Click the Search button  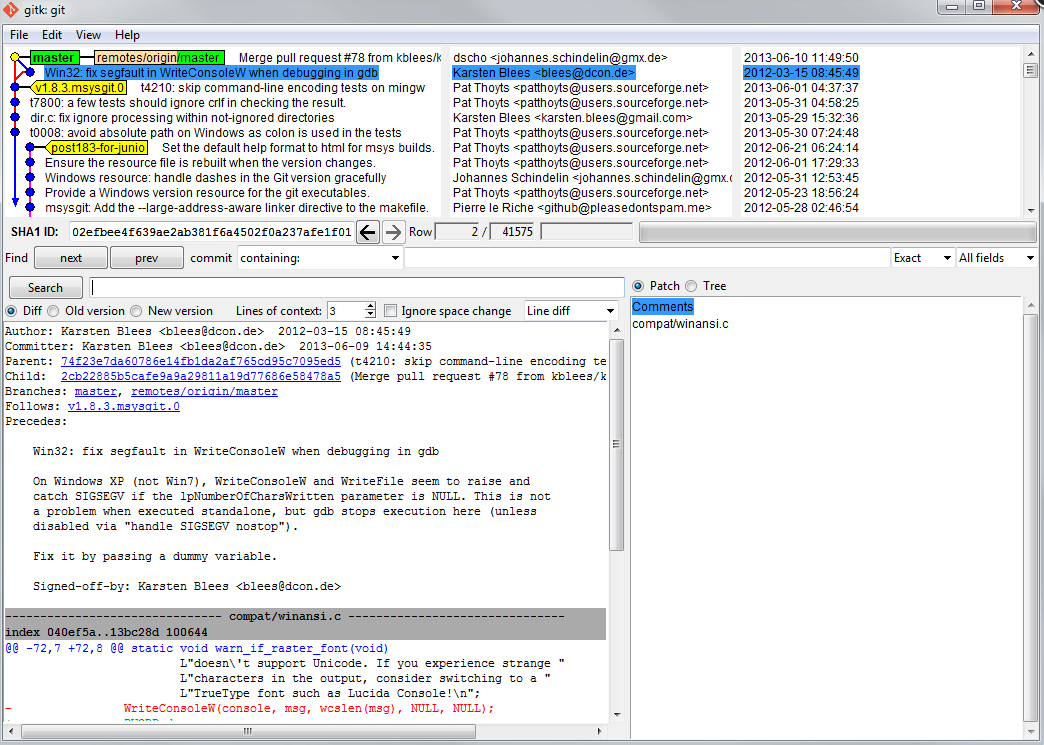pos(45,288)
